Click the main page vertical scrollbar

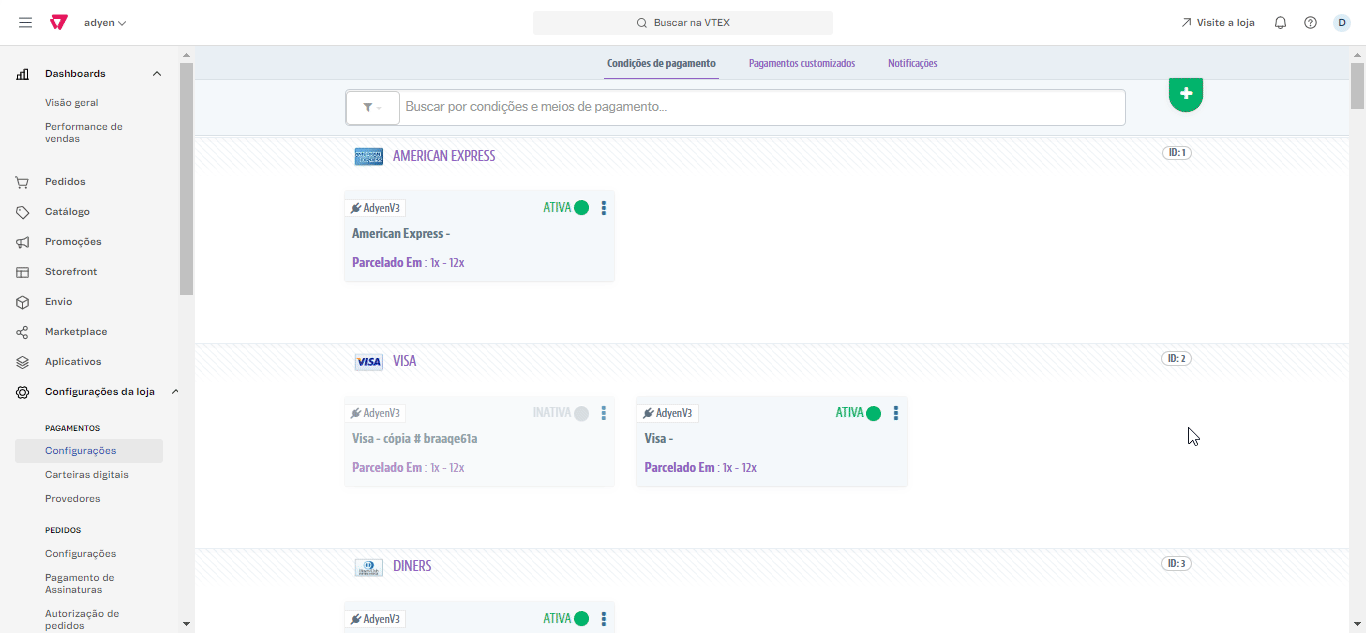pos(1358,86)
